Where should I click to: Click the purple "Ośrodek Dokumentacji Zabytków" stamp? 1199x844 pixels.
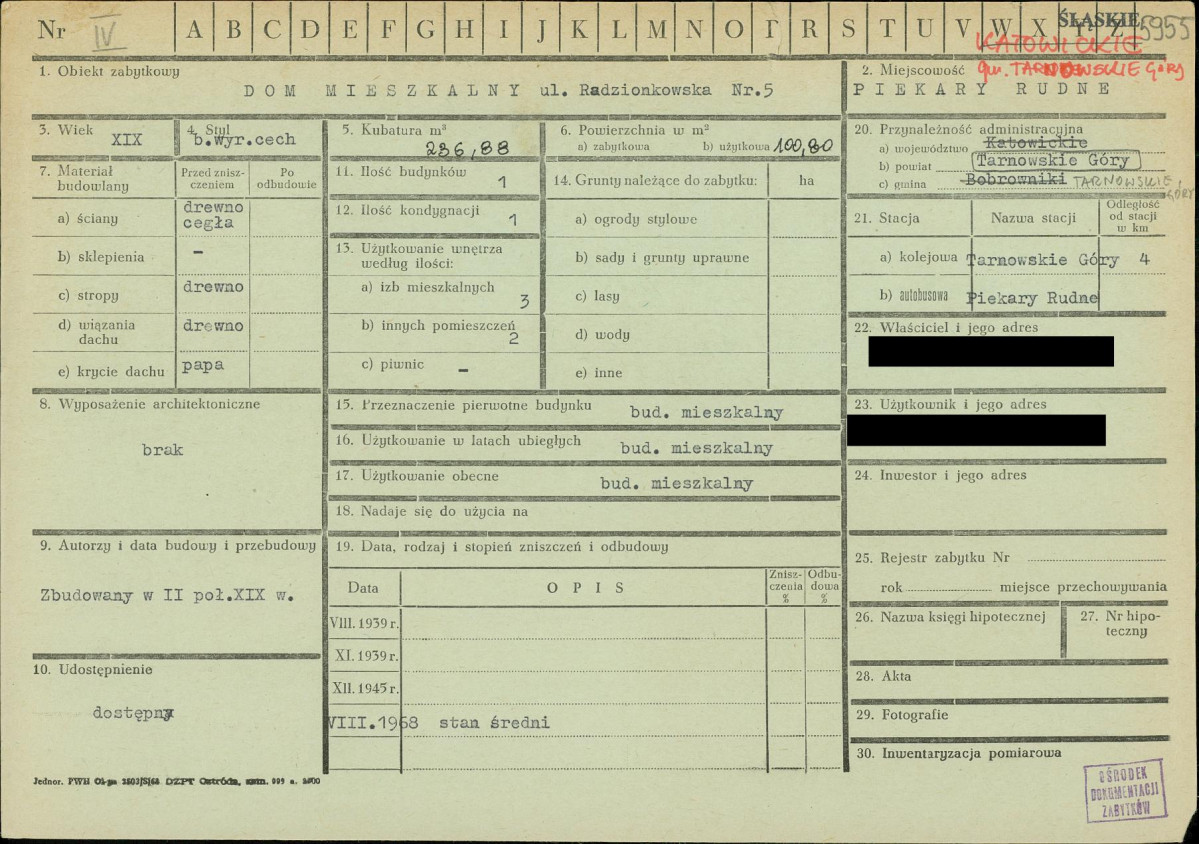(x=1126, y=790)
